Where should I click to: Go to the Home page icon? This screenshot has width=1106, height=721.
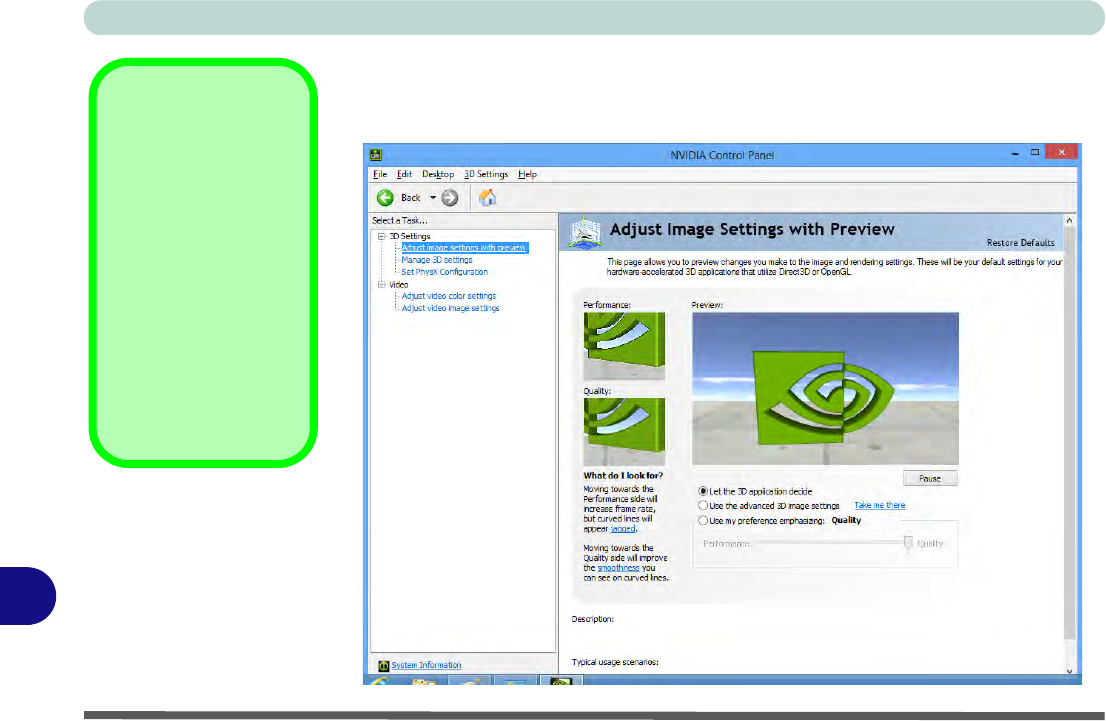[487, 198]
